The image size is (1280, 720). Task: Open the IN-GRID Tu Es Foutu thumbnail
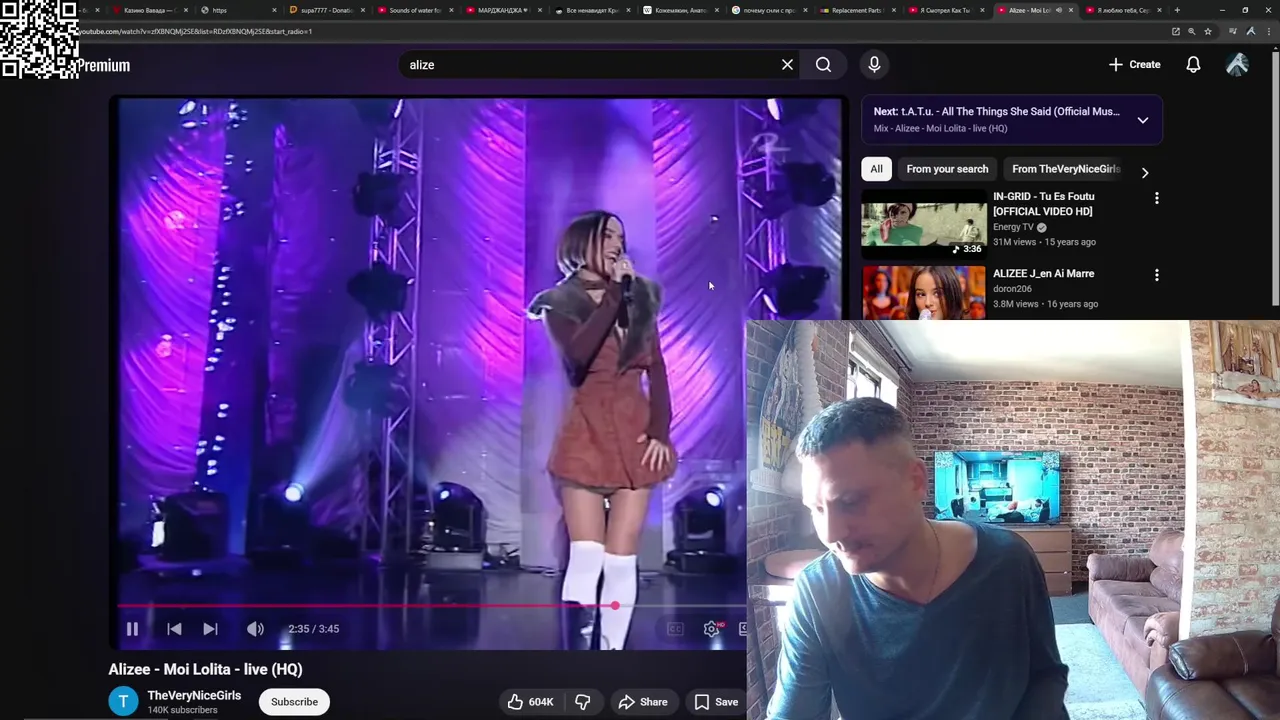(924, 224)
